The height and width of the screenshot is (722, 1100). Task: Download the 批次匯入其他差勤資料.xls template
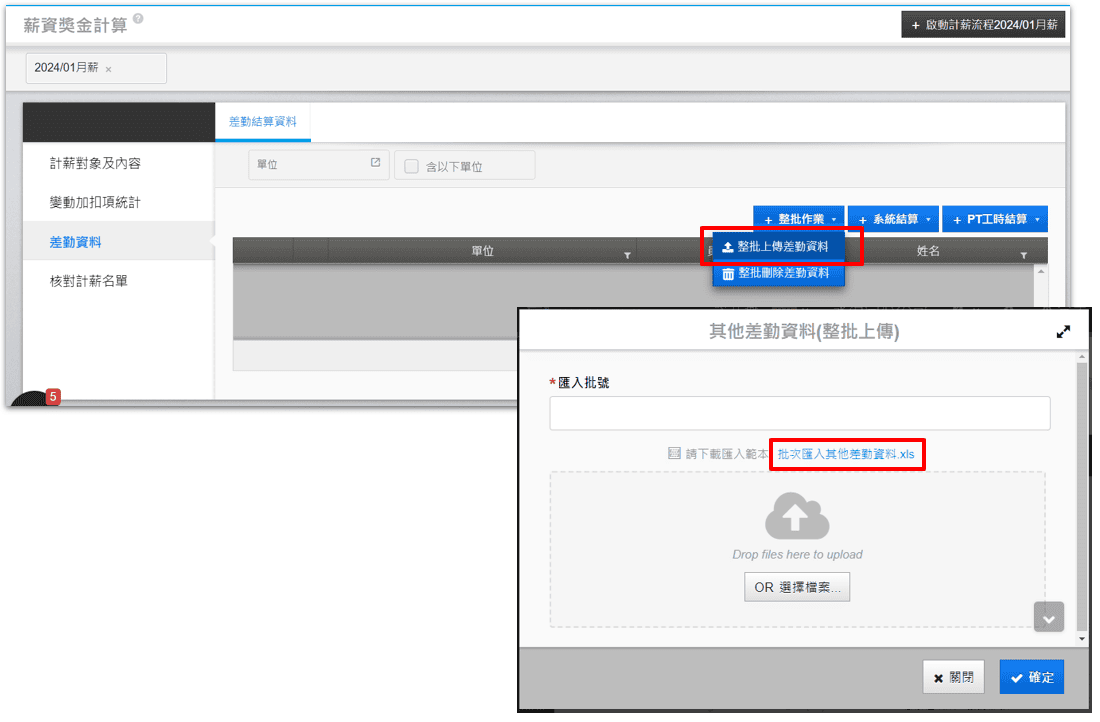pyautogui.click(x=846, y=454)
